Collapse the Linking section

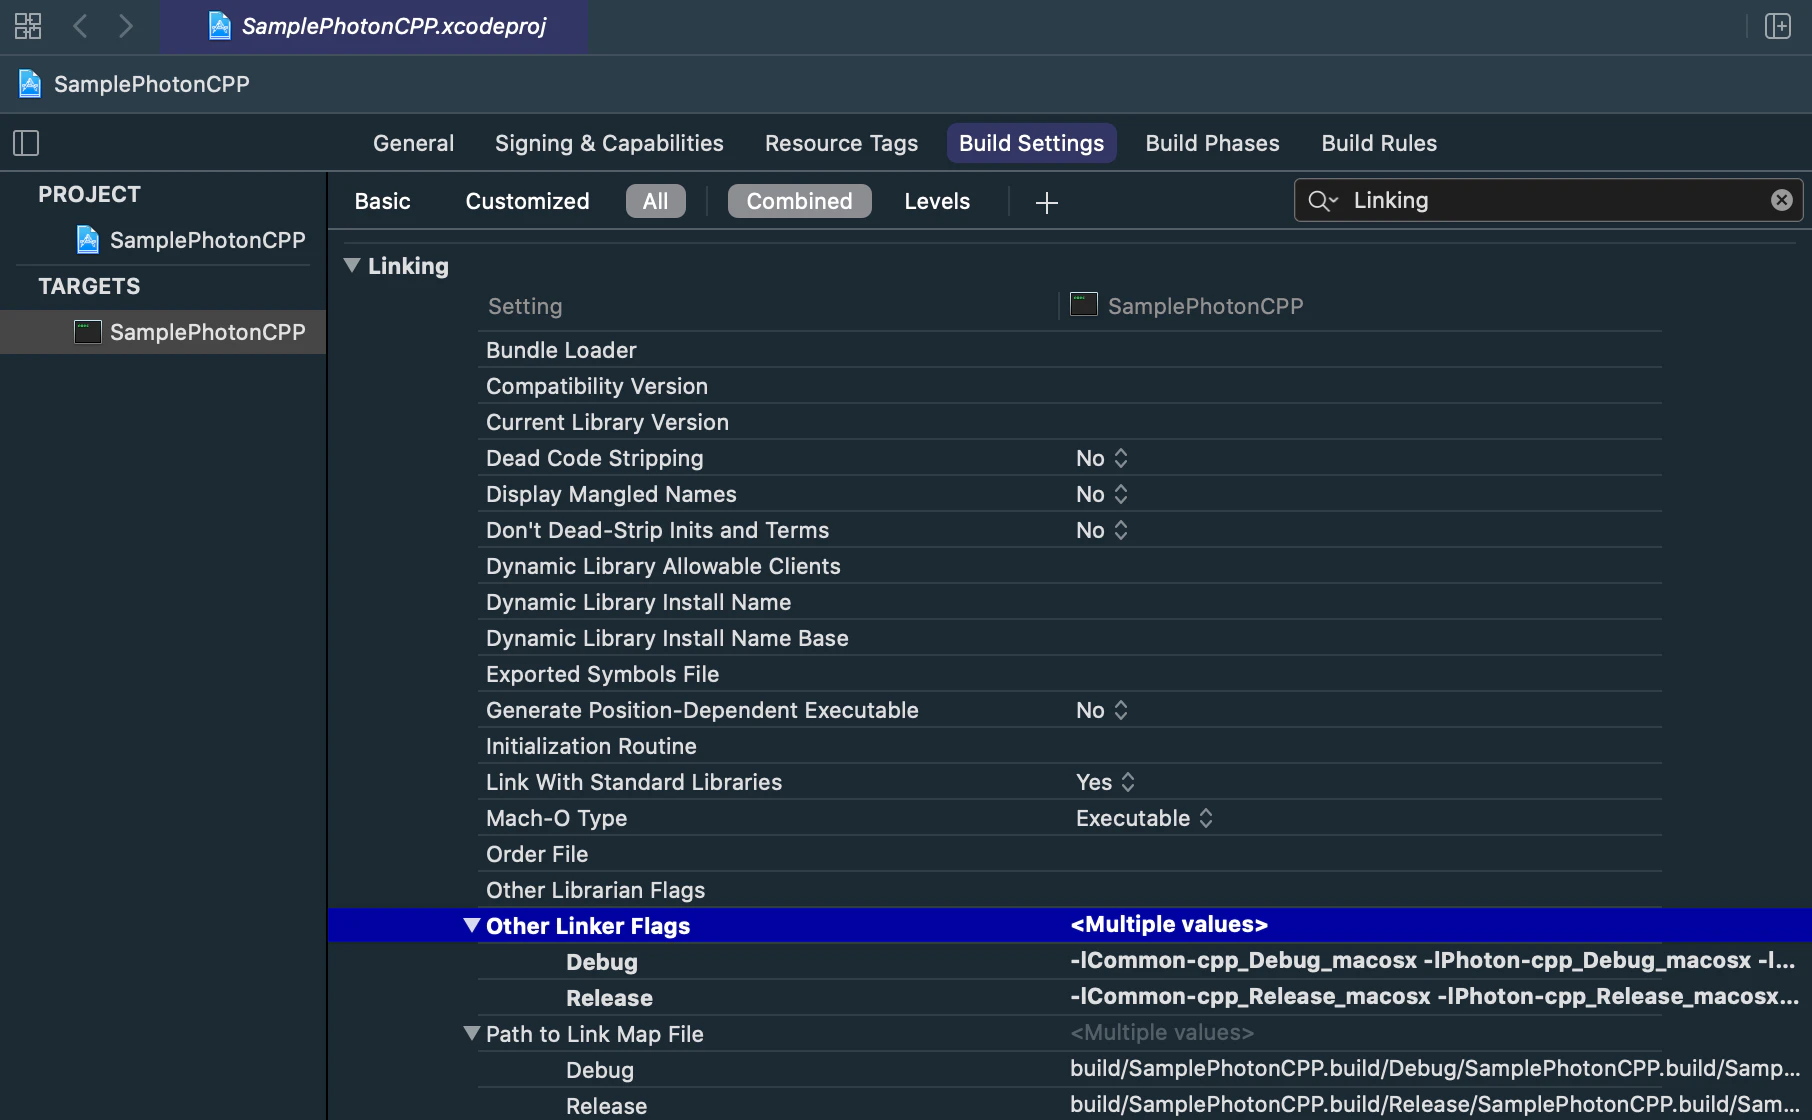click(352, 265)
